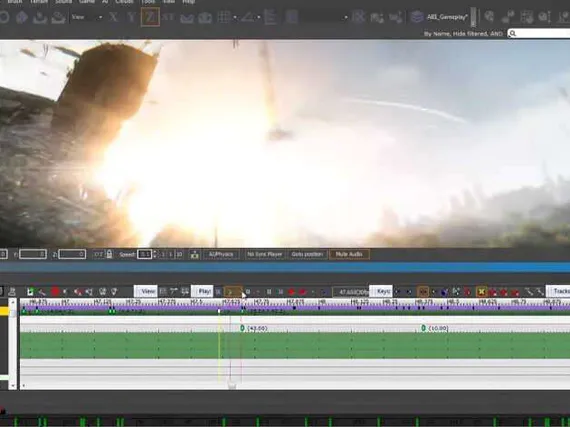Toggle the Mute Audio button
Screen dimensions: 570x427
coord(349,254)
